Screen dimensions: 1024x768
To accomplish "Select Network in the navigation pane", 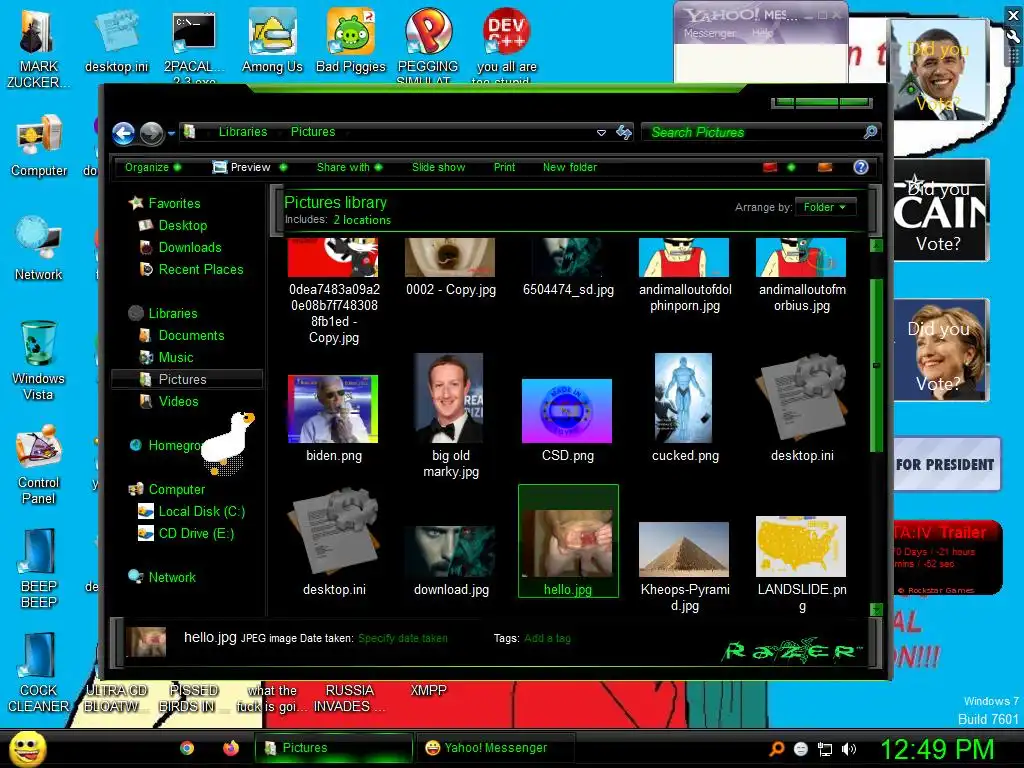I will 172,577.
